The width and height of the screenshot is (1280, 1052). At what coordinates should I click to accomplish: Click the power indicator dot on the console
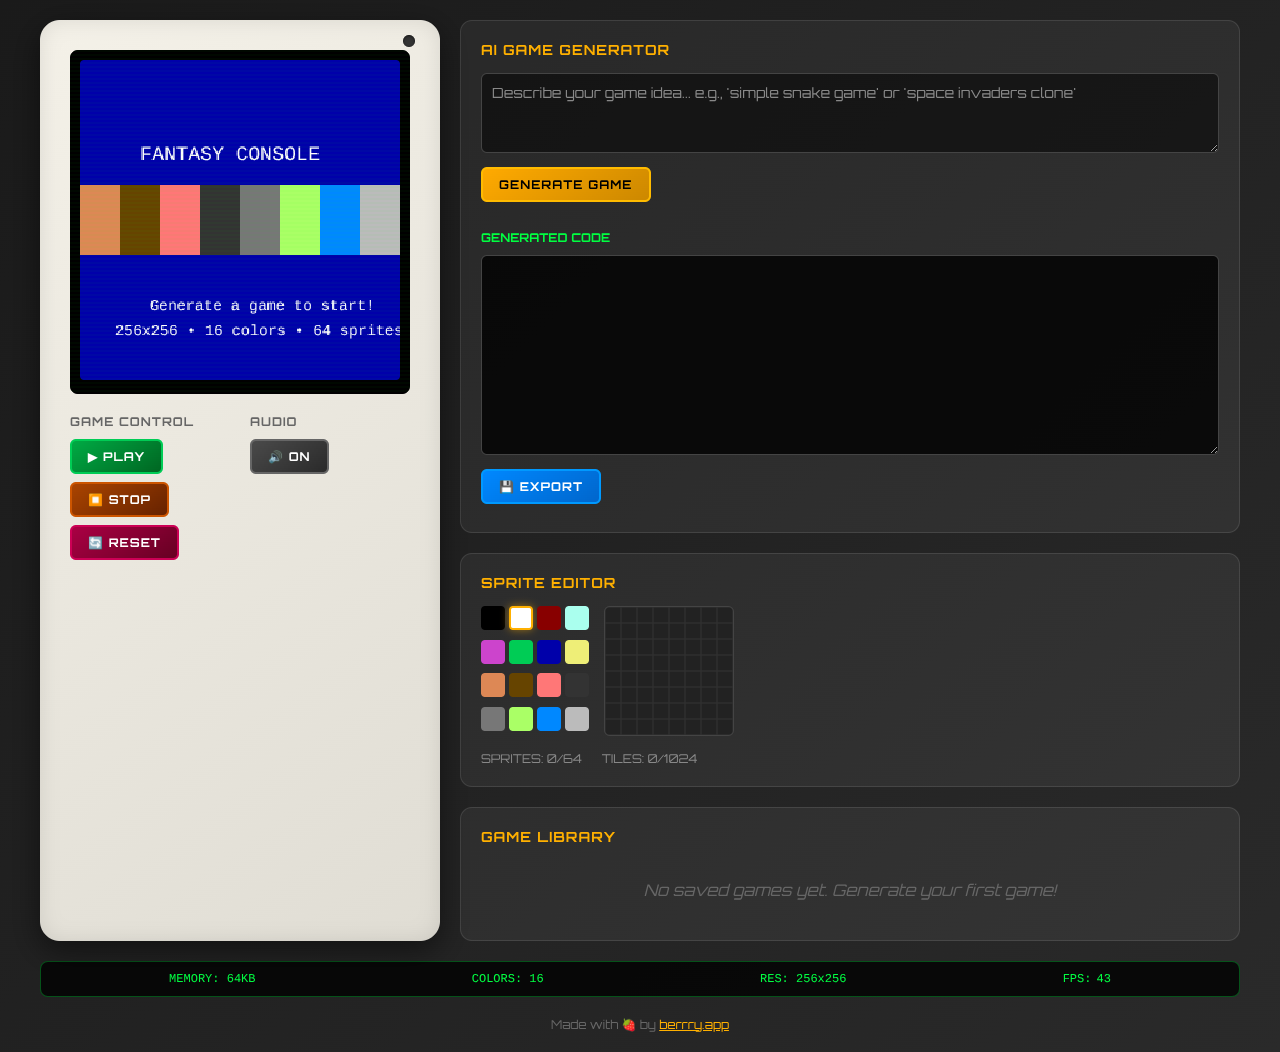coord(408,40)
